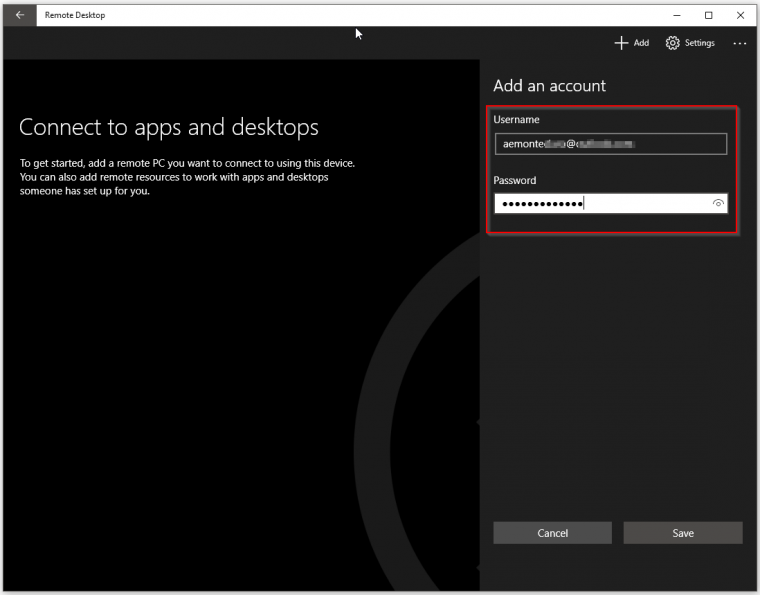Click the Add plus button

point(632,43)
